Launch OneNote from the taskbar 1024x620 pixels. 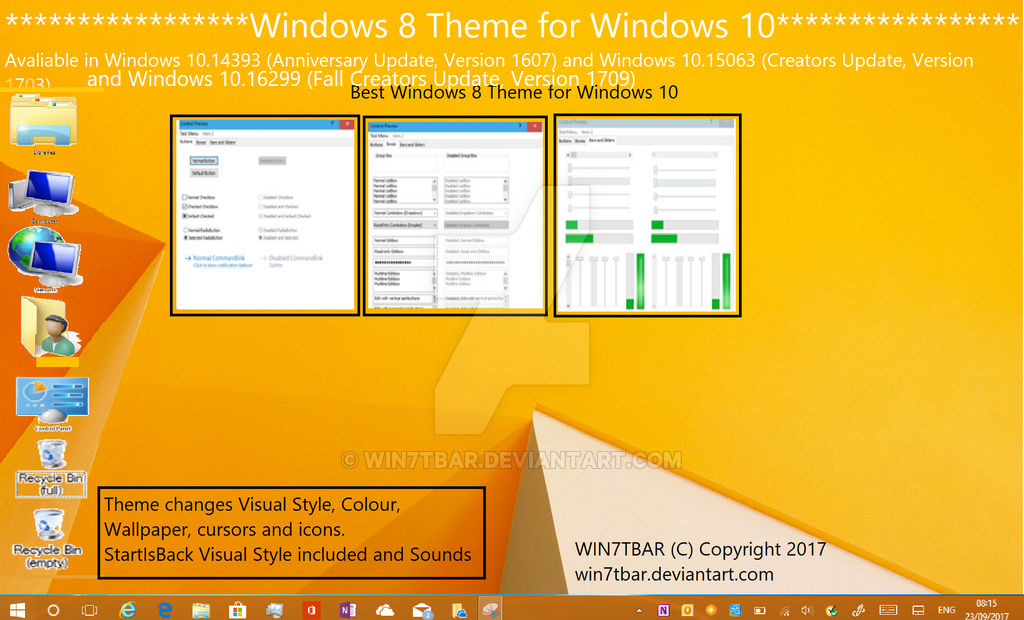click(x=348, y=610)
